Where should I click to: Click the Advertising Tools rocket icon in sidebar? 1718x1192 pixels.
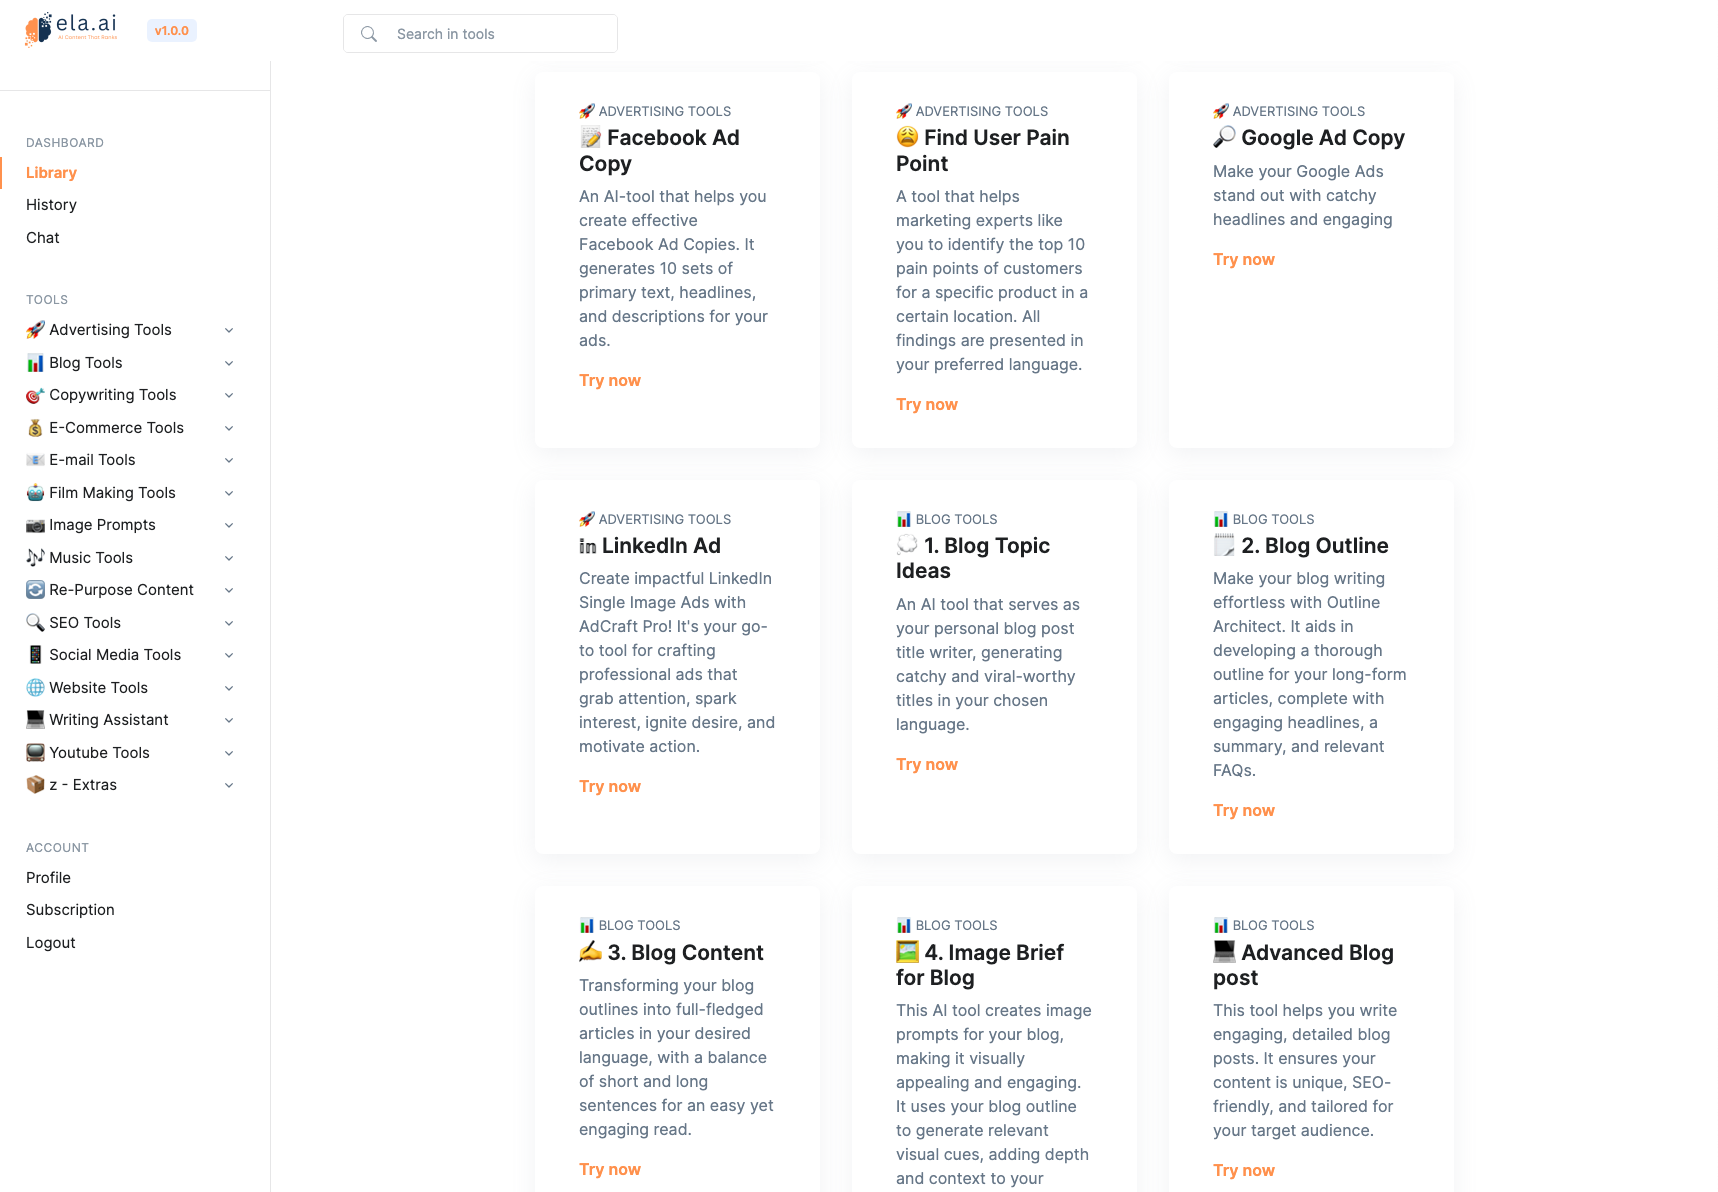tap(35, 330)
